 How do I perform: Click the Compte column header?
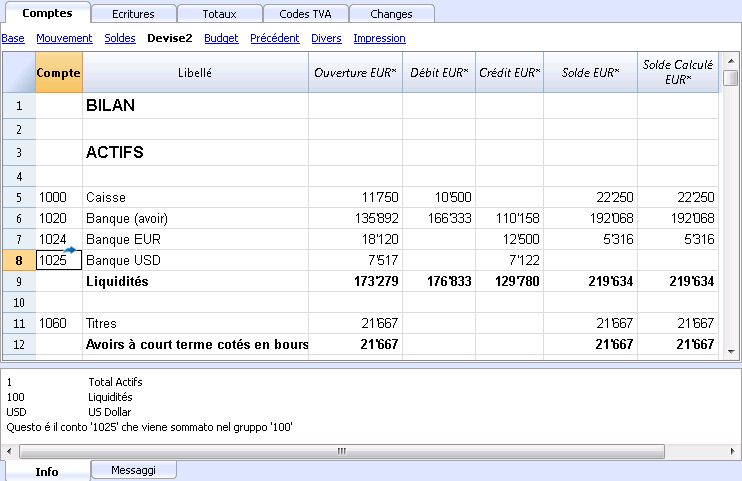(59, 72)
